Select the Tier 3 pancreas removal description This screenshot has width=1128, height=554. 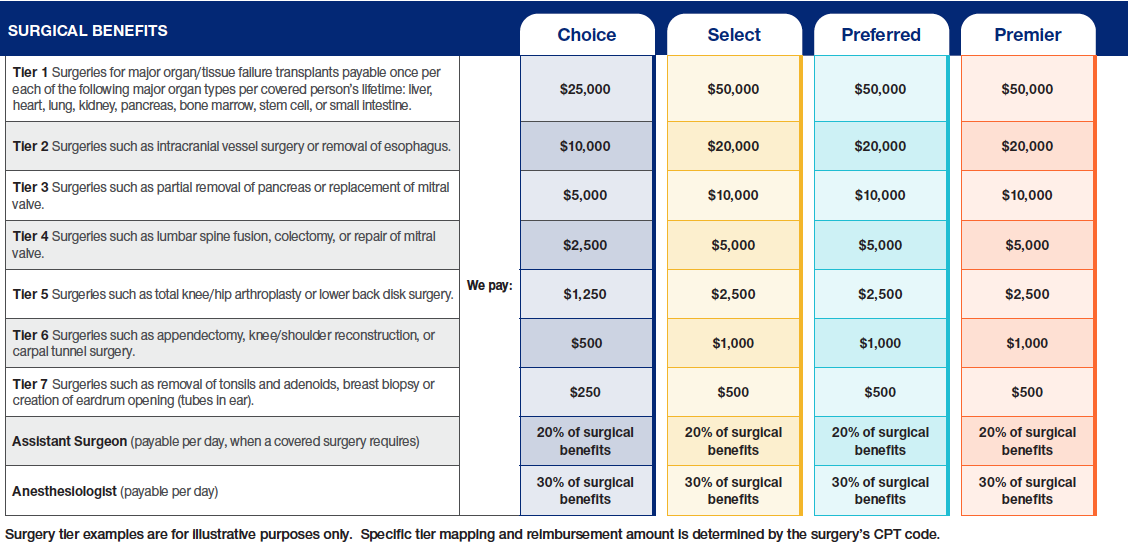coord(230,195)
